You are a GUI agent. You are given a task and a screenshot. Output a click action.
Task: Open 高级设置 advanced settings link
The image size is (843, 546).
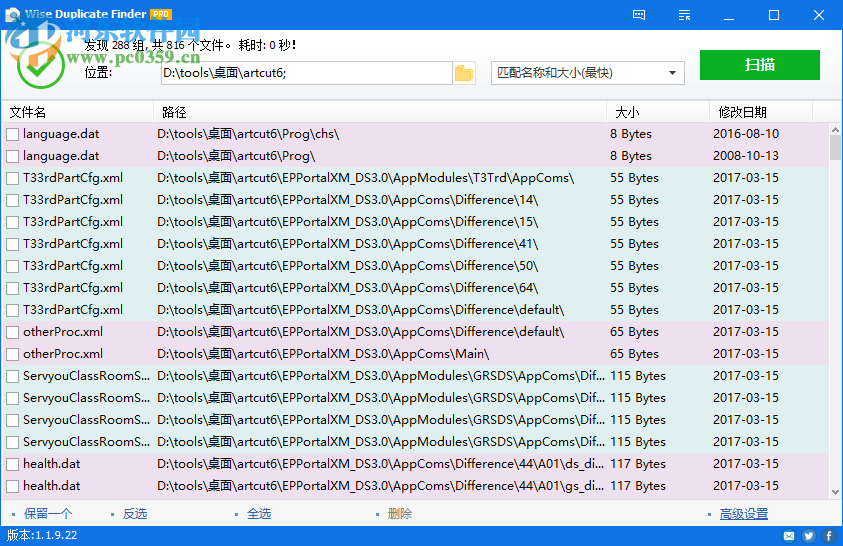744,514
